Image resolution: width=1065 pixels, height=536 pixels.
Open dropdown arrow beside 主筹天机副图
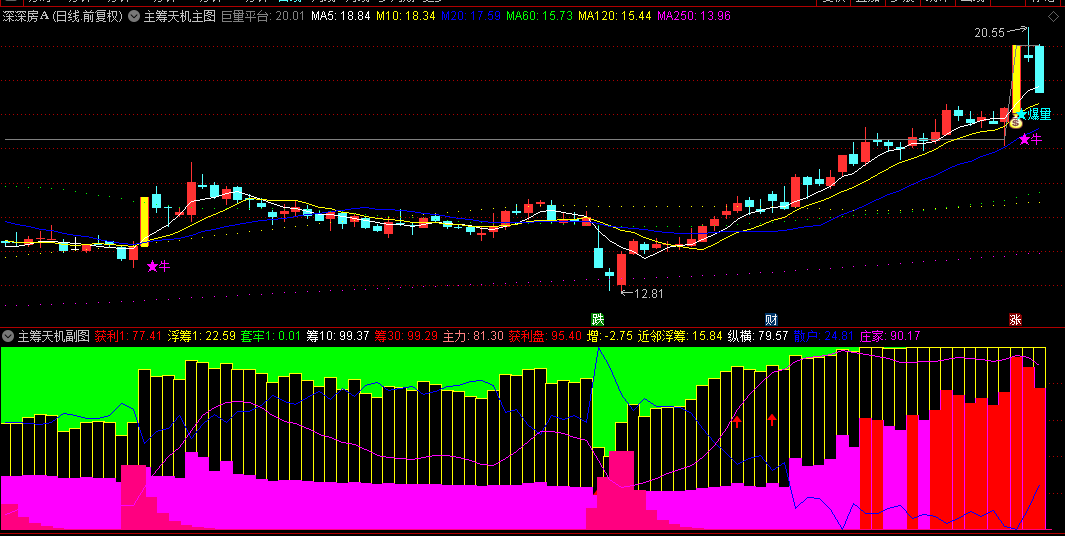point(8,336)
